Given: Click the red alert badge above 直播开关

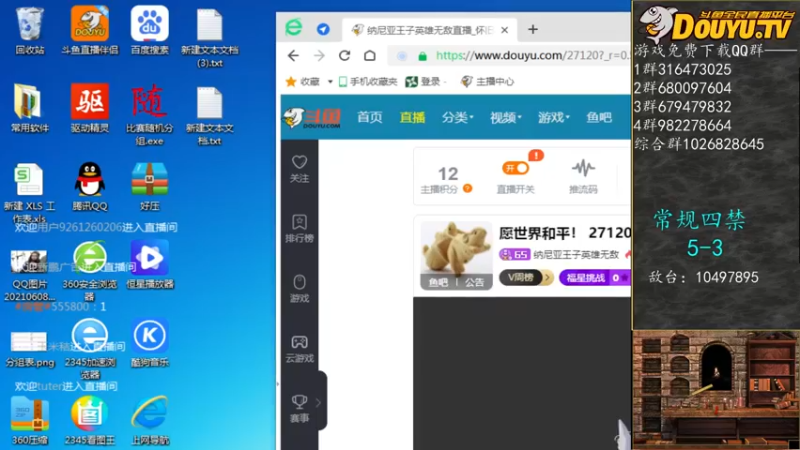Looking at the screenshot, I should pos(536,155).
